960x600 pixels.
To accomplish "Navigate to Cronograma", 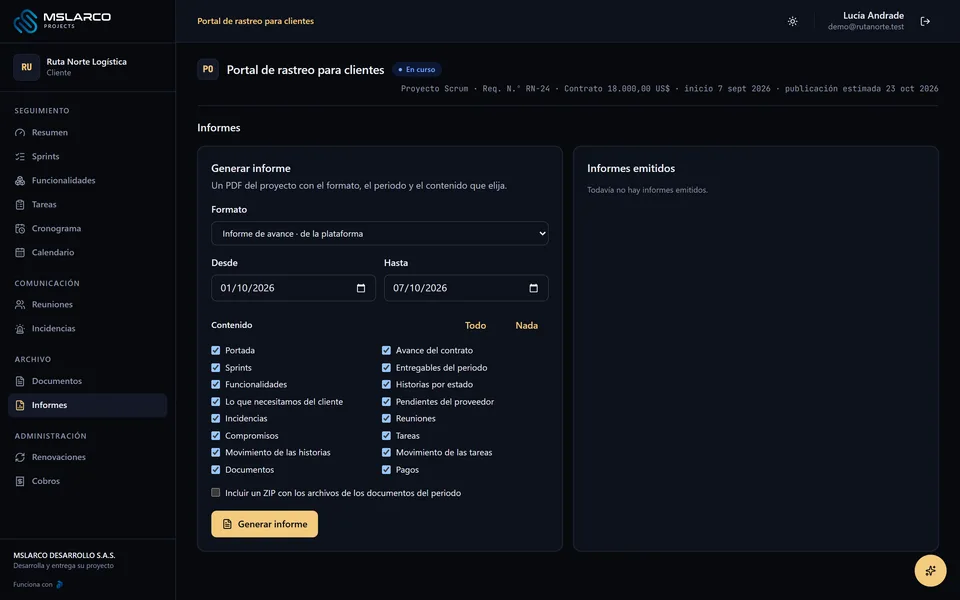I will [88, 228].
